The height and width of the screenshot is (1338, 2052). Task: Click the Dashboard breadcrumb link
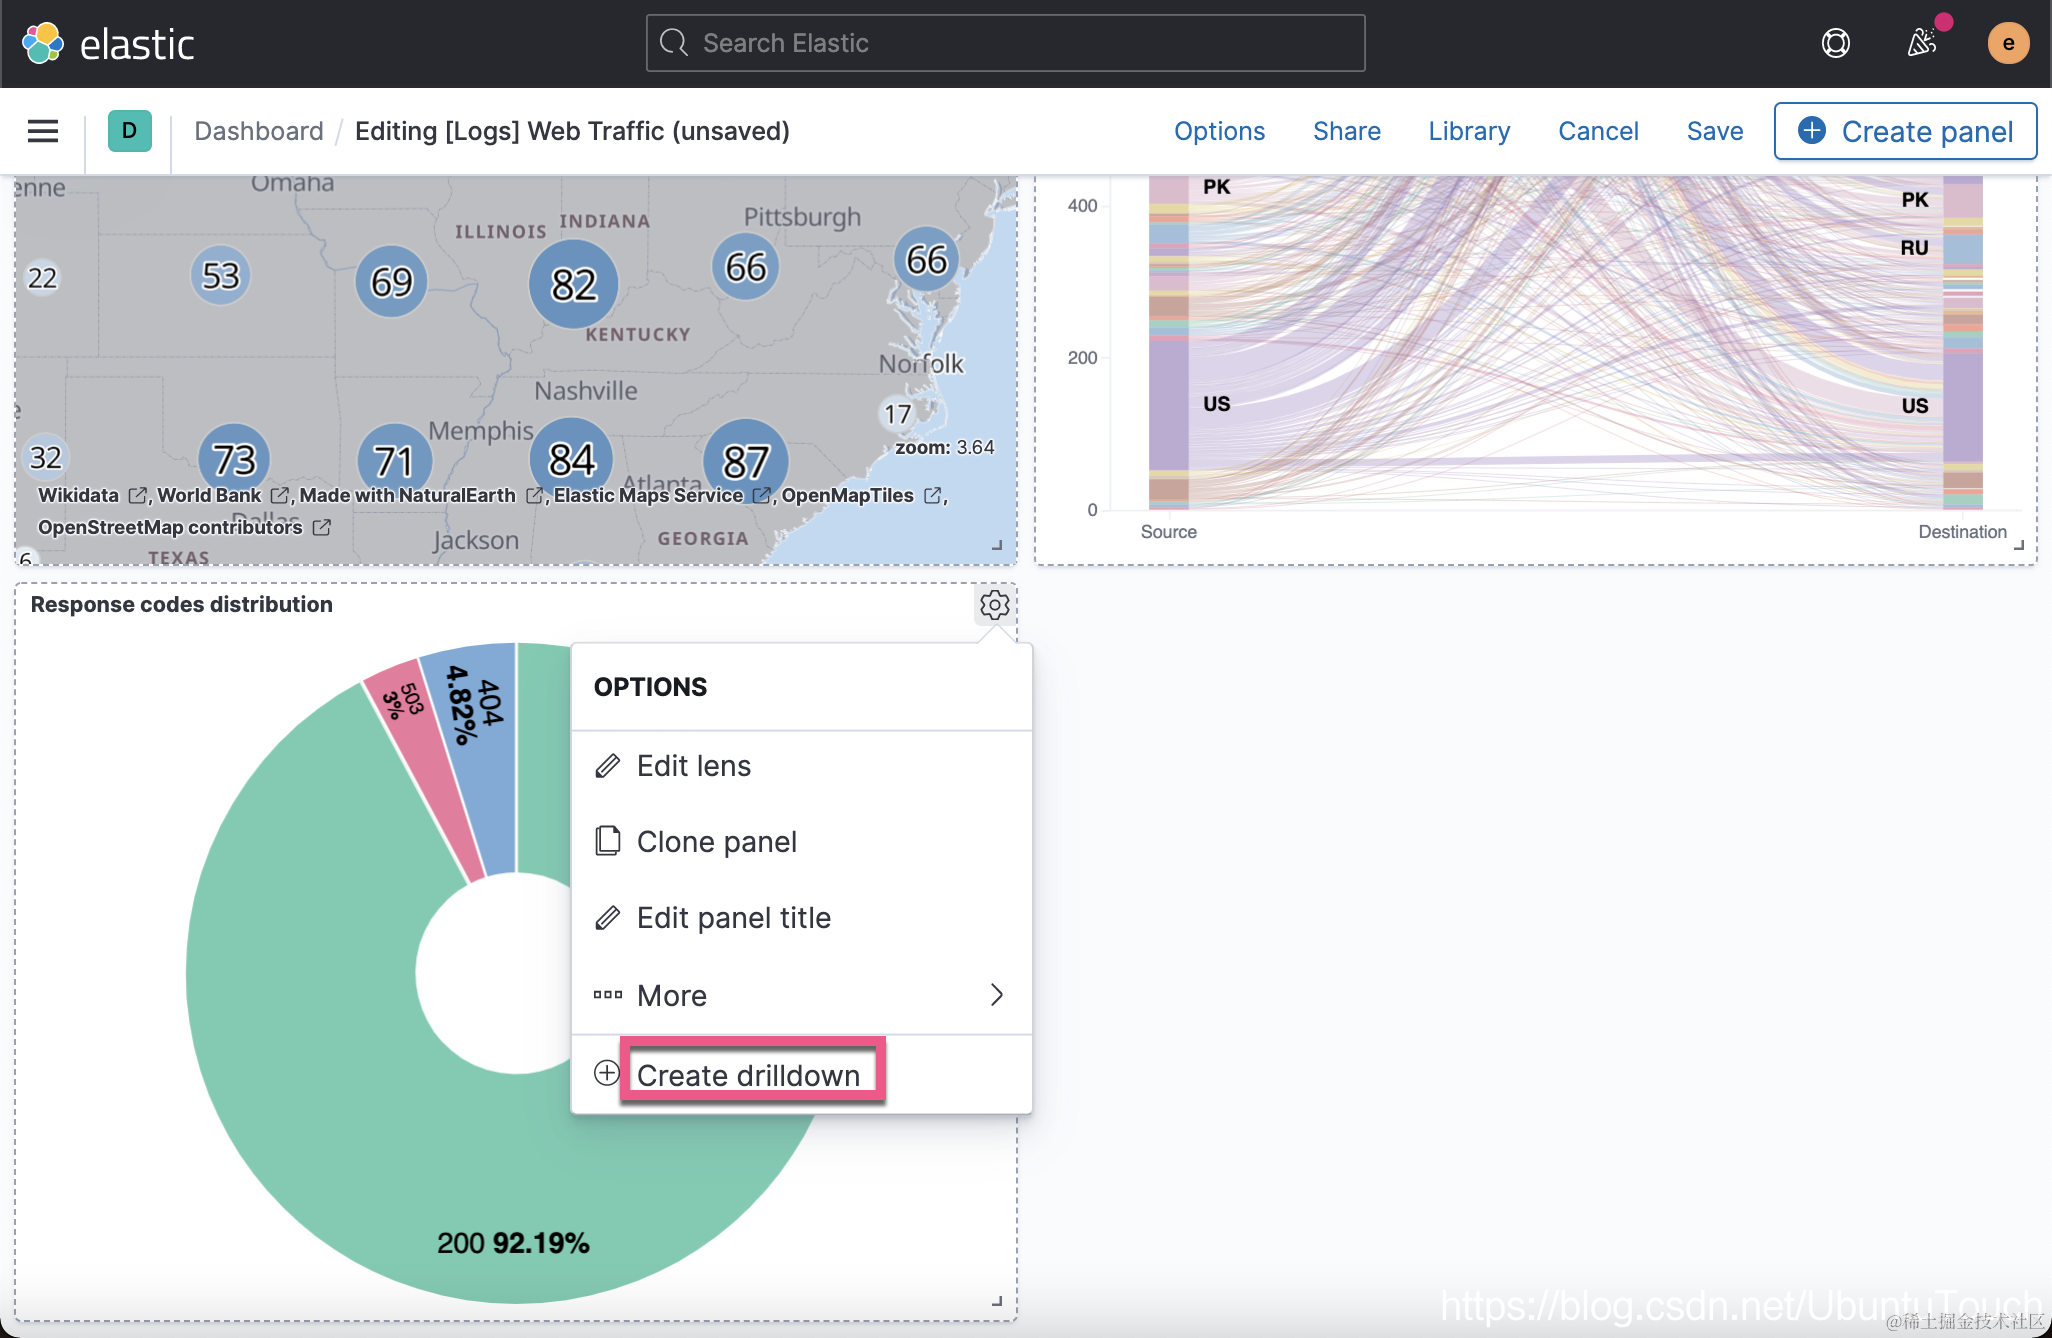point(259,131)
